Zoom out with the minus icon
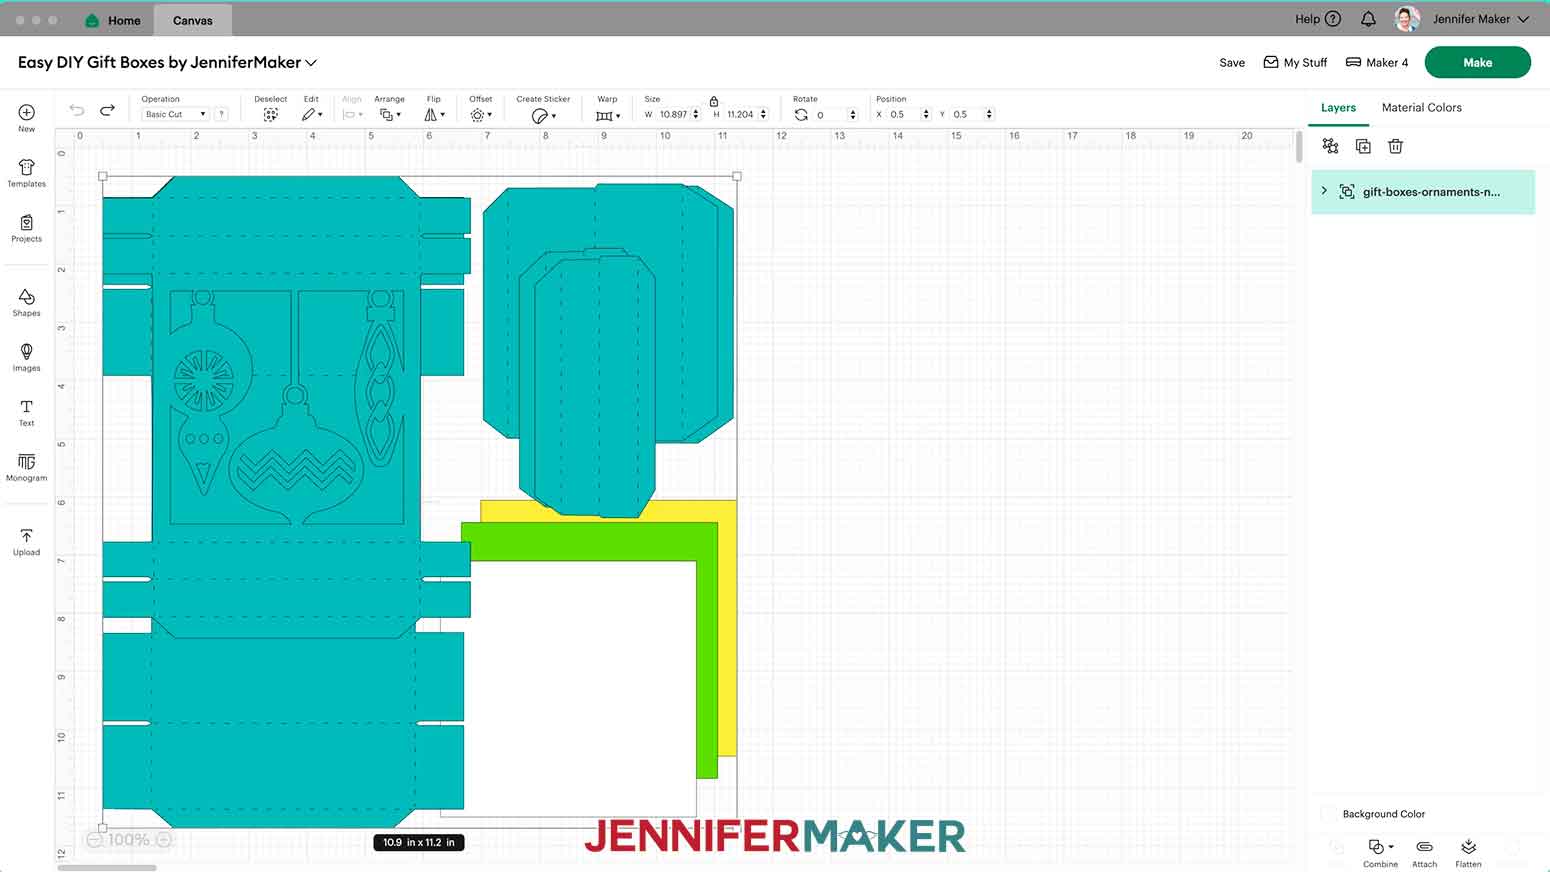The image size is (1550, 872). [94, 840]
